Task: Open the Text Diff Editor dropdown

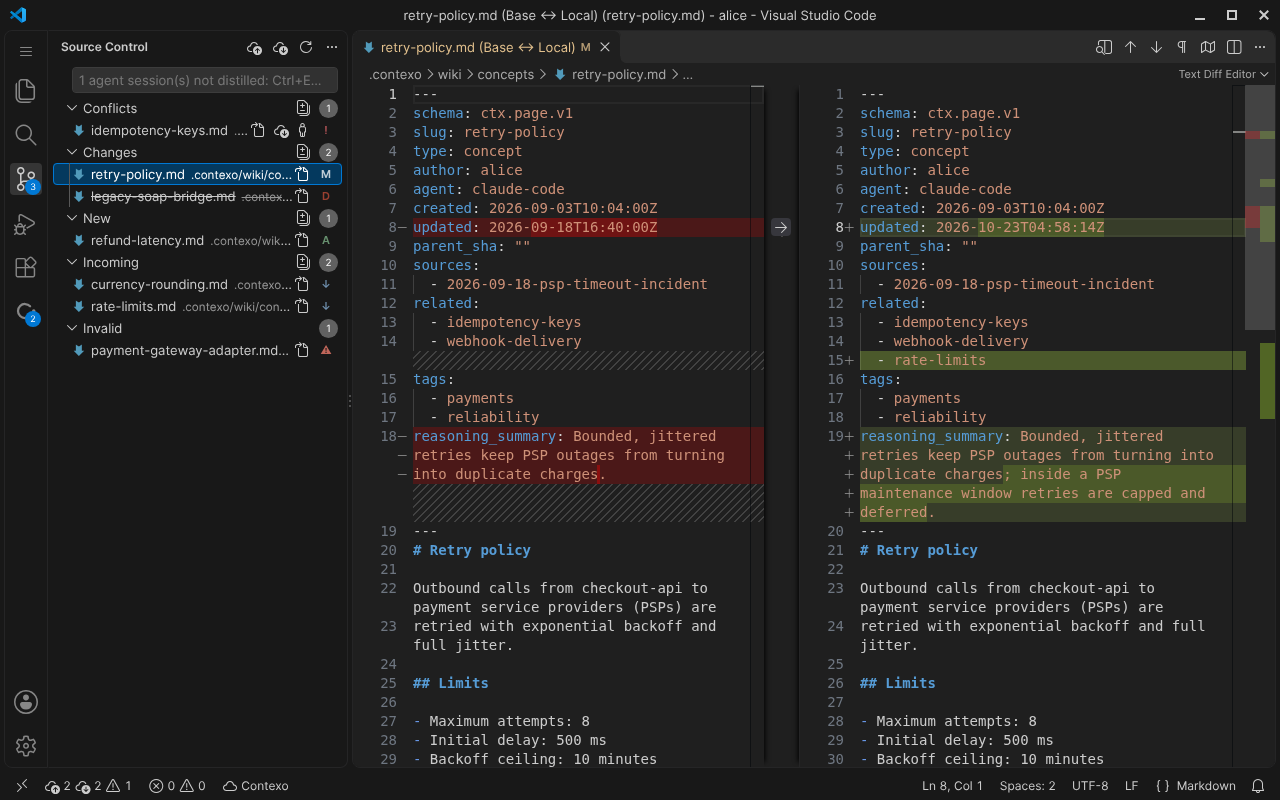Action: point(1223,74)
